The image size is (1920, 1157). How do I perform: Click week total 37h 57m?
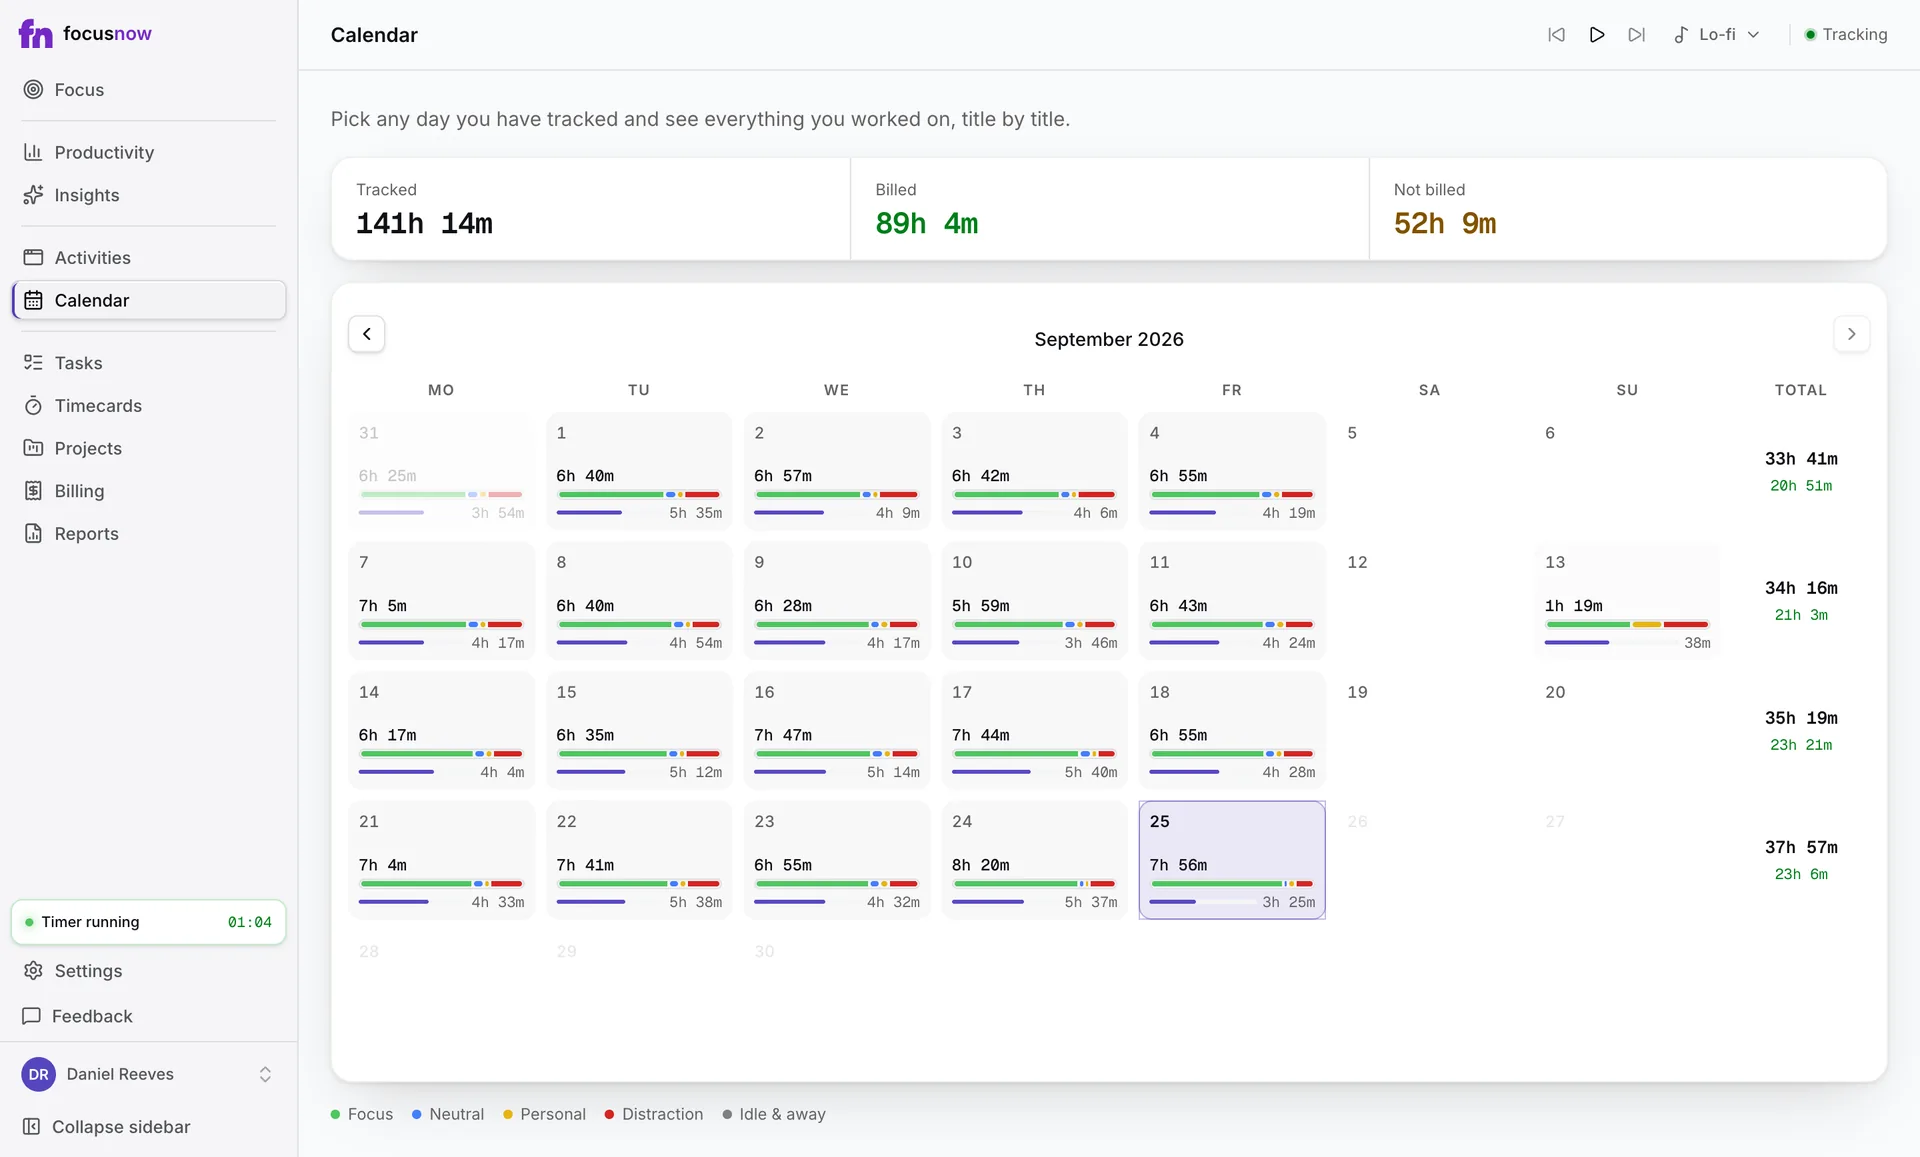(x=1801, y=848)
